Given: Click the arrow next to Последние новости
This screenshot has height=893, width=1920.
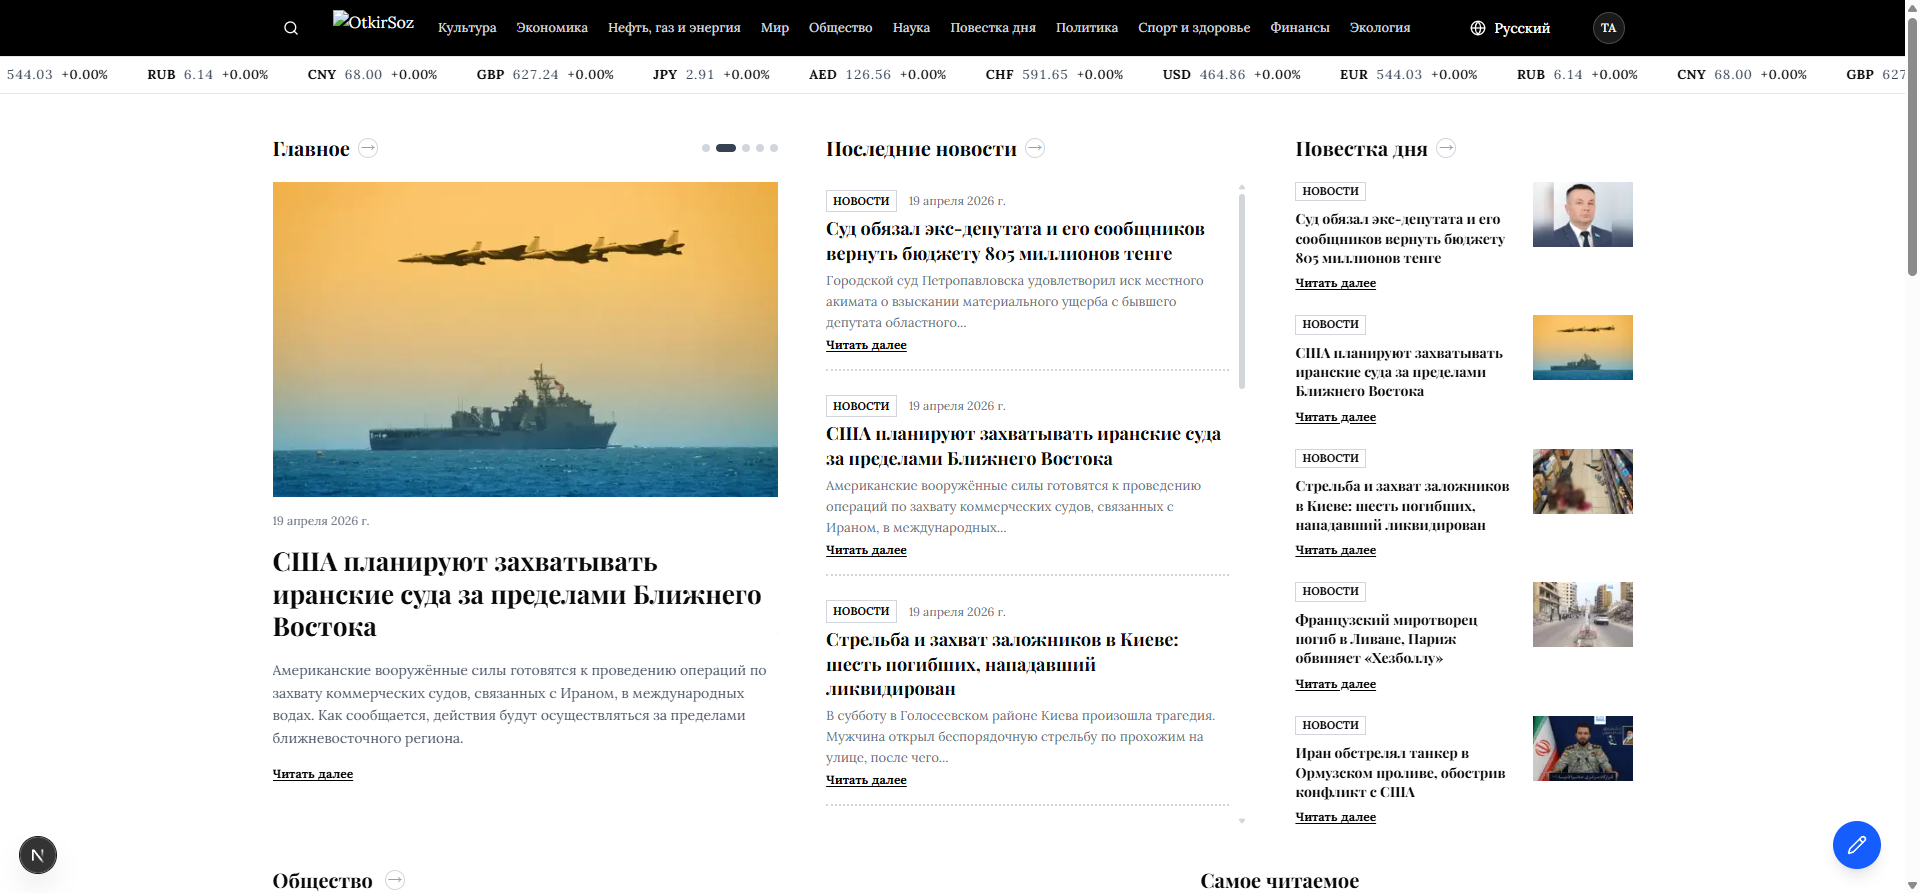Looking at the screenshot, I should pyautogui.click(x=1035, y=148).
